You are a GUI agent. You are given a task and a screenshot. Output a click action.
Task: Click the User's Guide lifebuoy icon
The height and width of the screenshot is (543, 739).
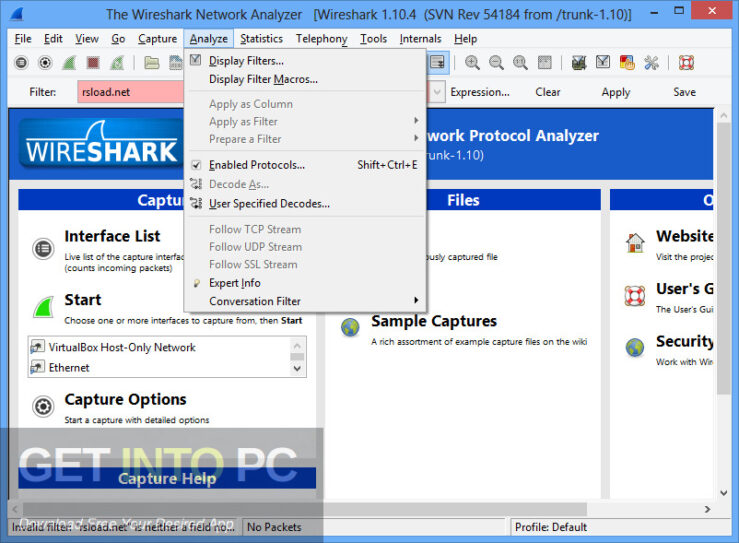[x=635, y=296]
